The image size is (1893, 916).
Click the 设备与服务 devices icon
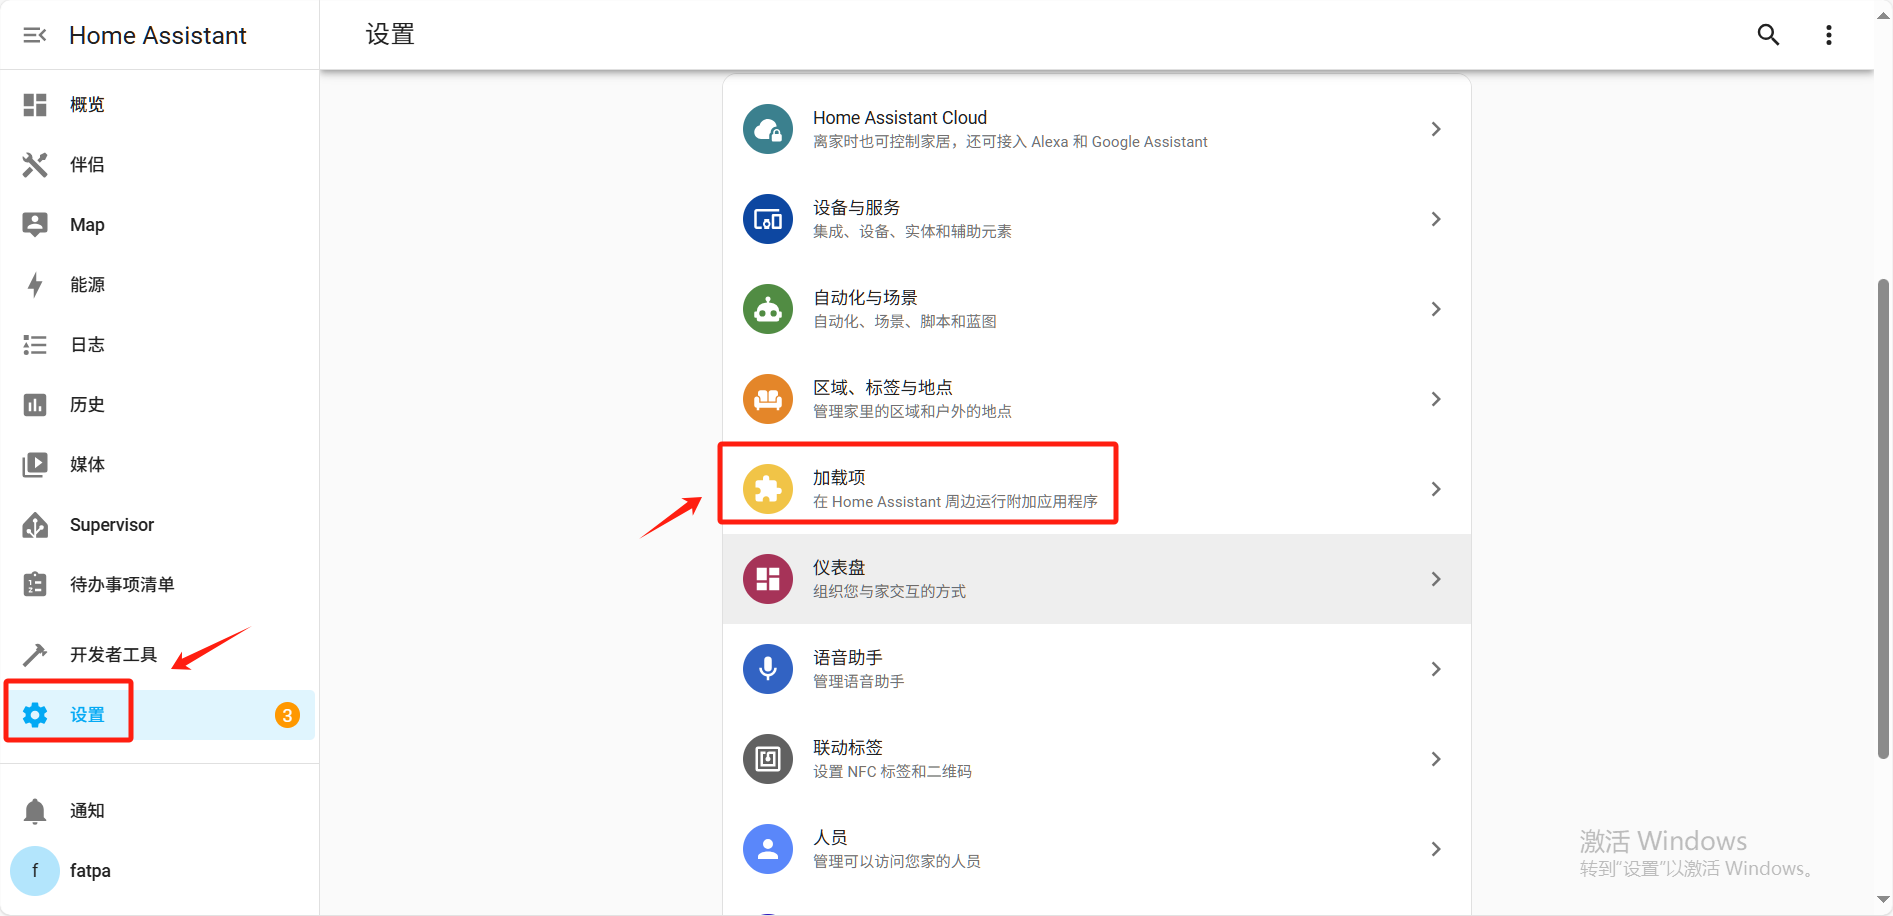[x=768, y=219]
